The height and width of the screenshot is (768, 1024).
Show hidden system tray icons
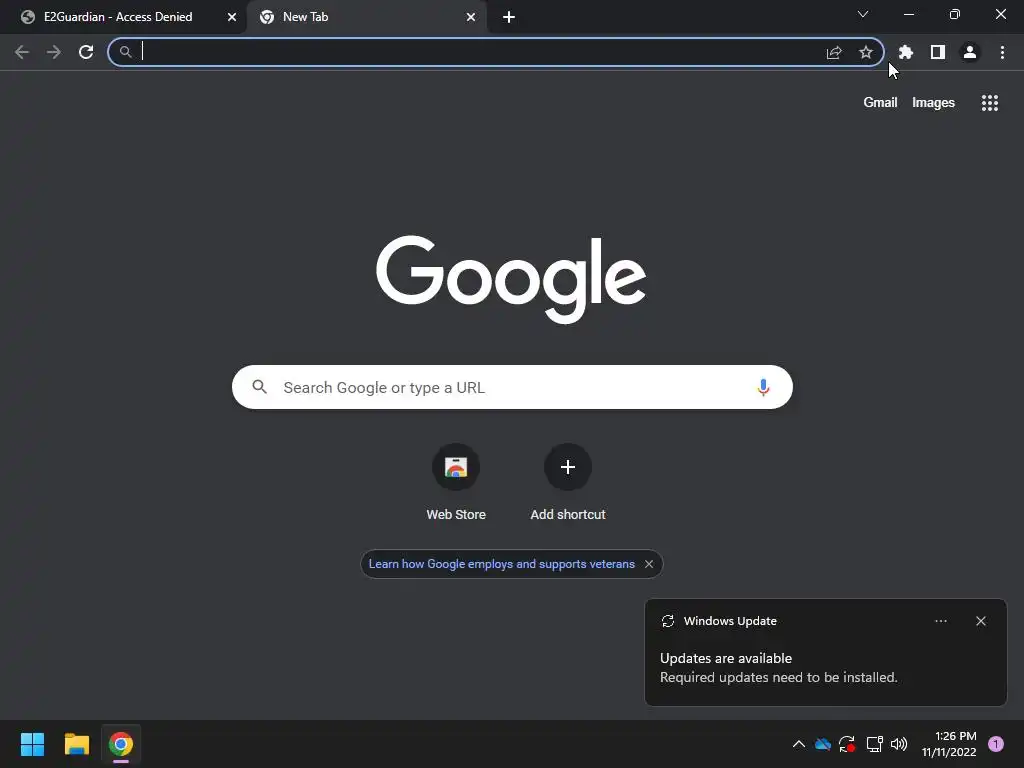tap(799, 744)
